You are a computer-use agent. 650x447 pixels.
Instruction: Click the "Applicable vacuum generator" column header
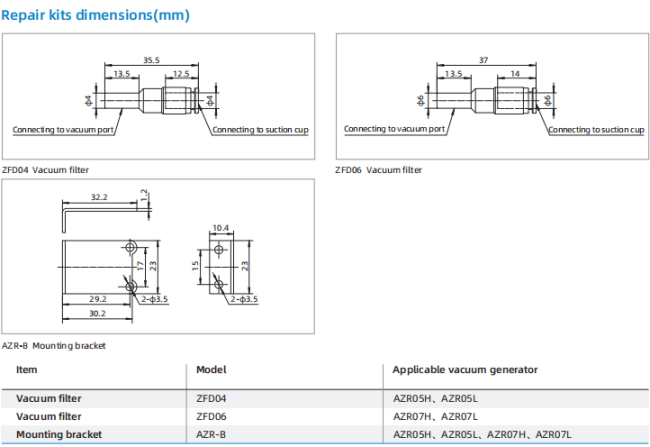464,369
